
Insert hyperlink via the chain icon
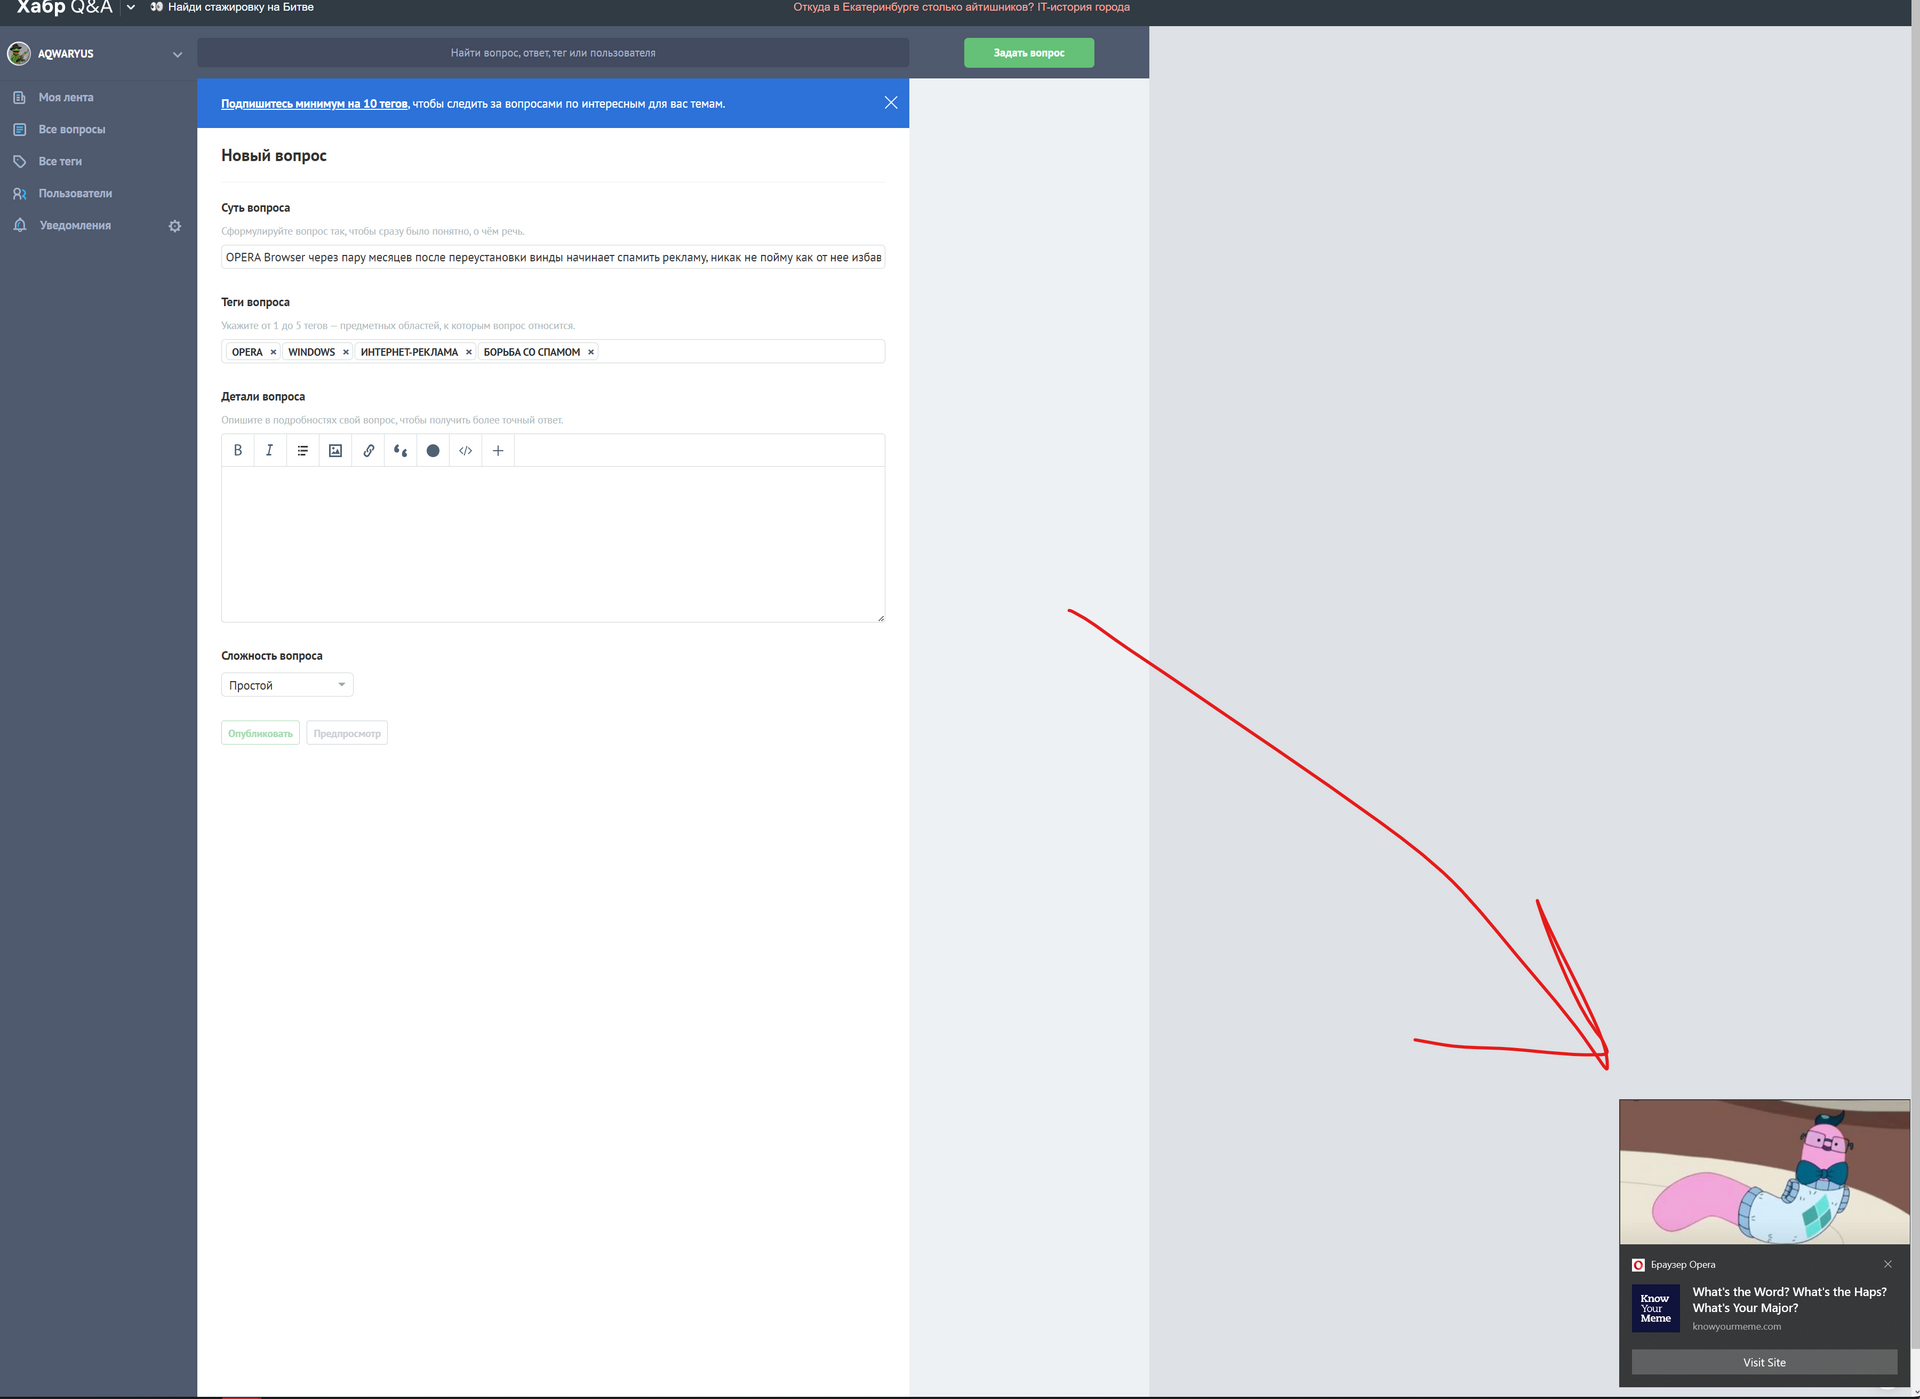[x=368, y=451]
